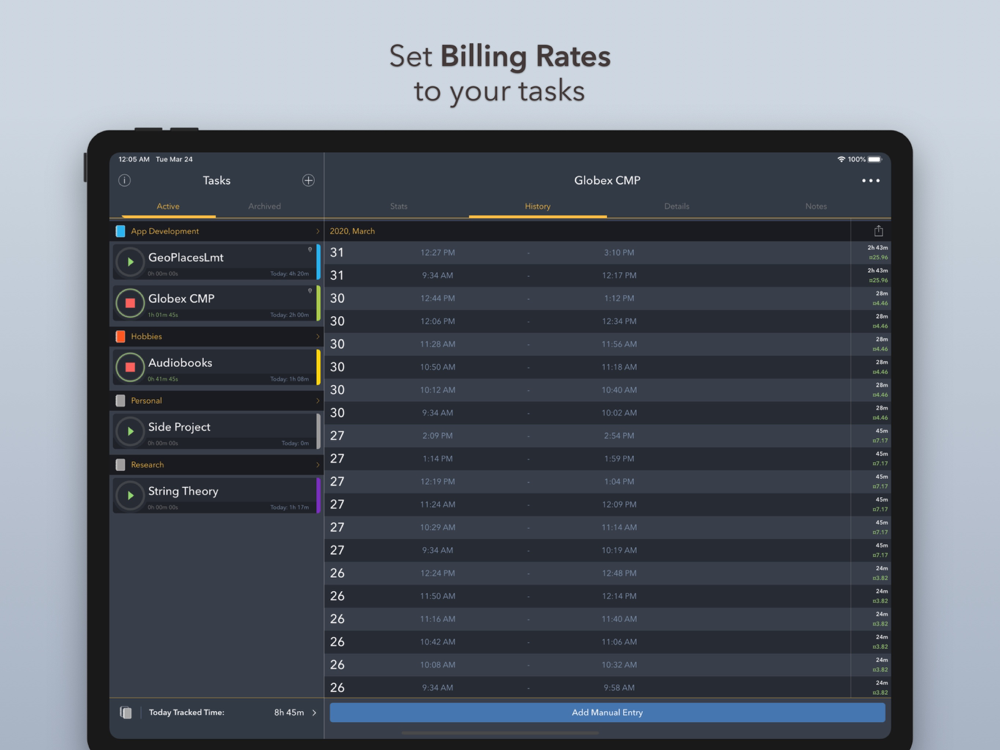Open the 31 entry starting 12:27 PM
The width and height of the screenshot is (1000, 750).
click(x=607, y=253)
